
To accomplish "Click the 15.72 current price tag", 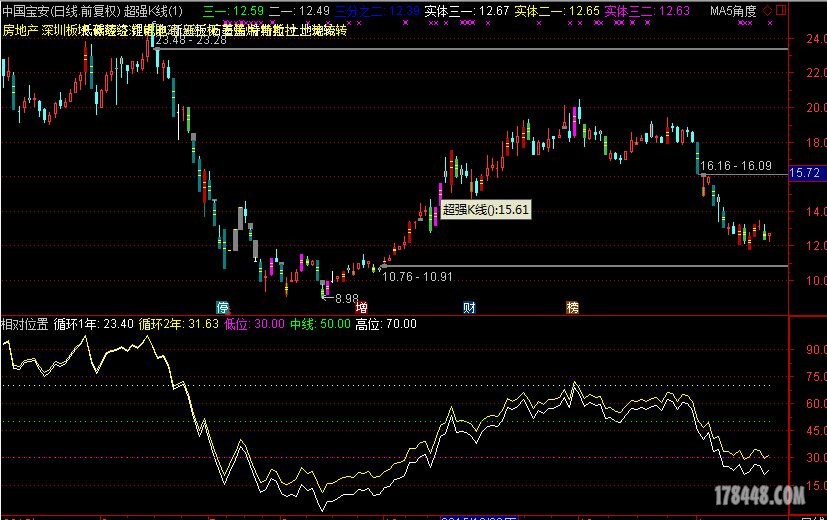I will coord(805,173).
